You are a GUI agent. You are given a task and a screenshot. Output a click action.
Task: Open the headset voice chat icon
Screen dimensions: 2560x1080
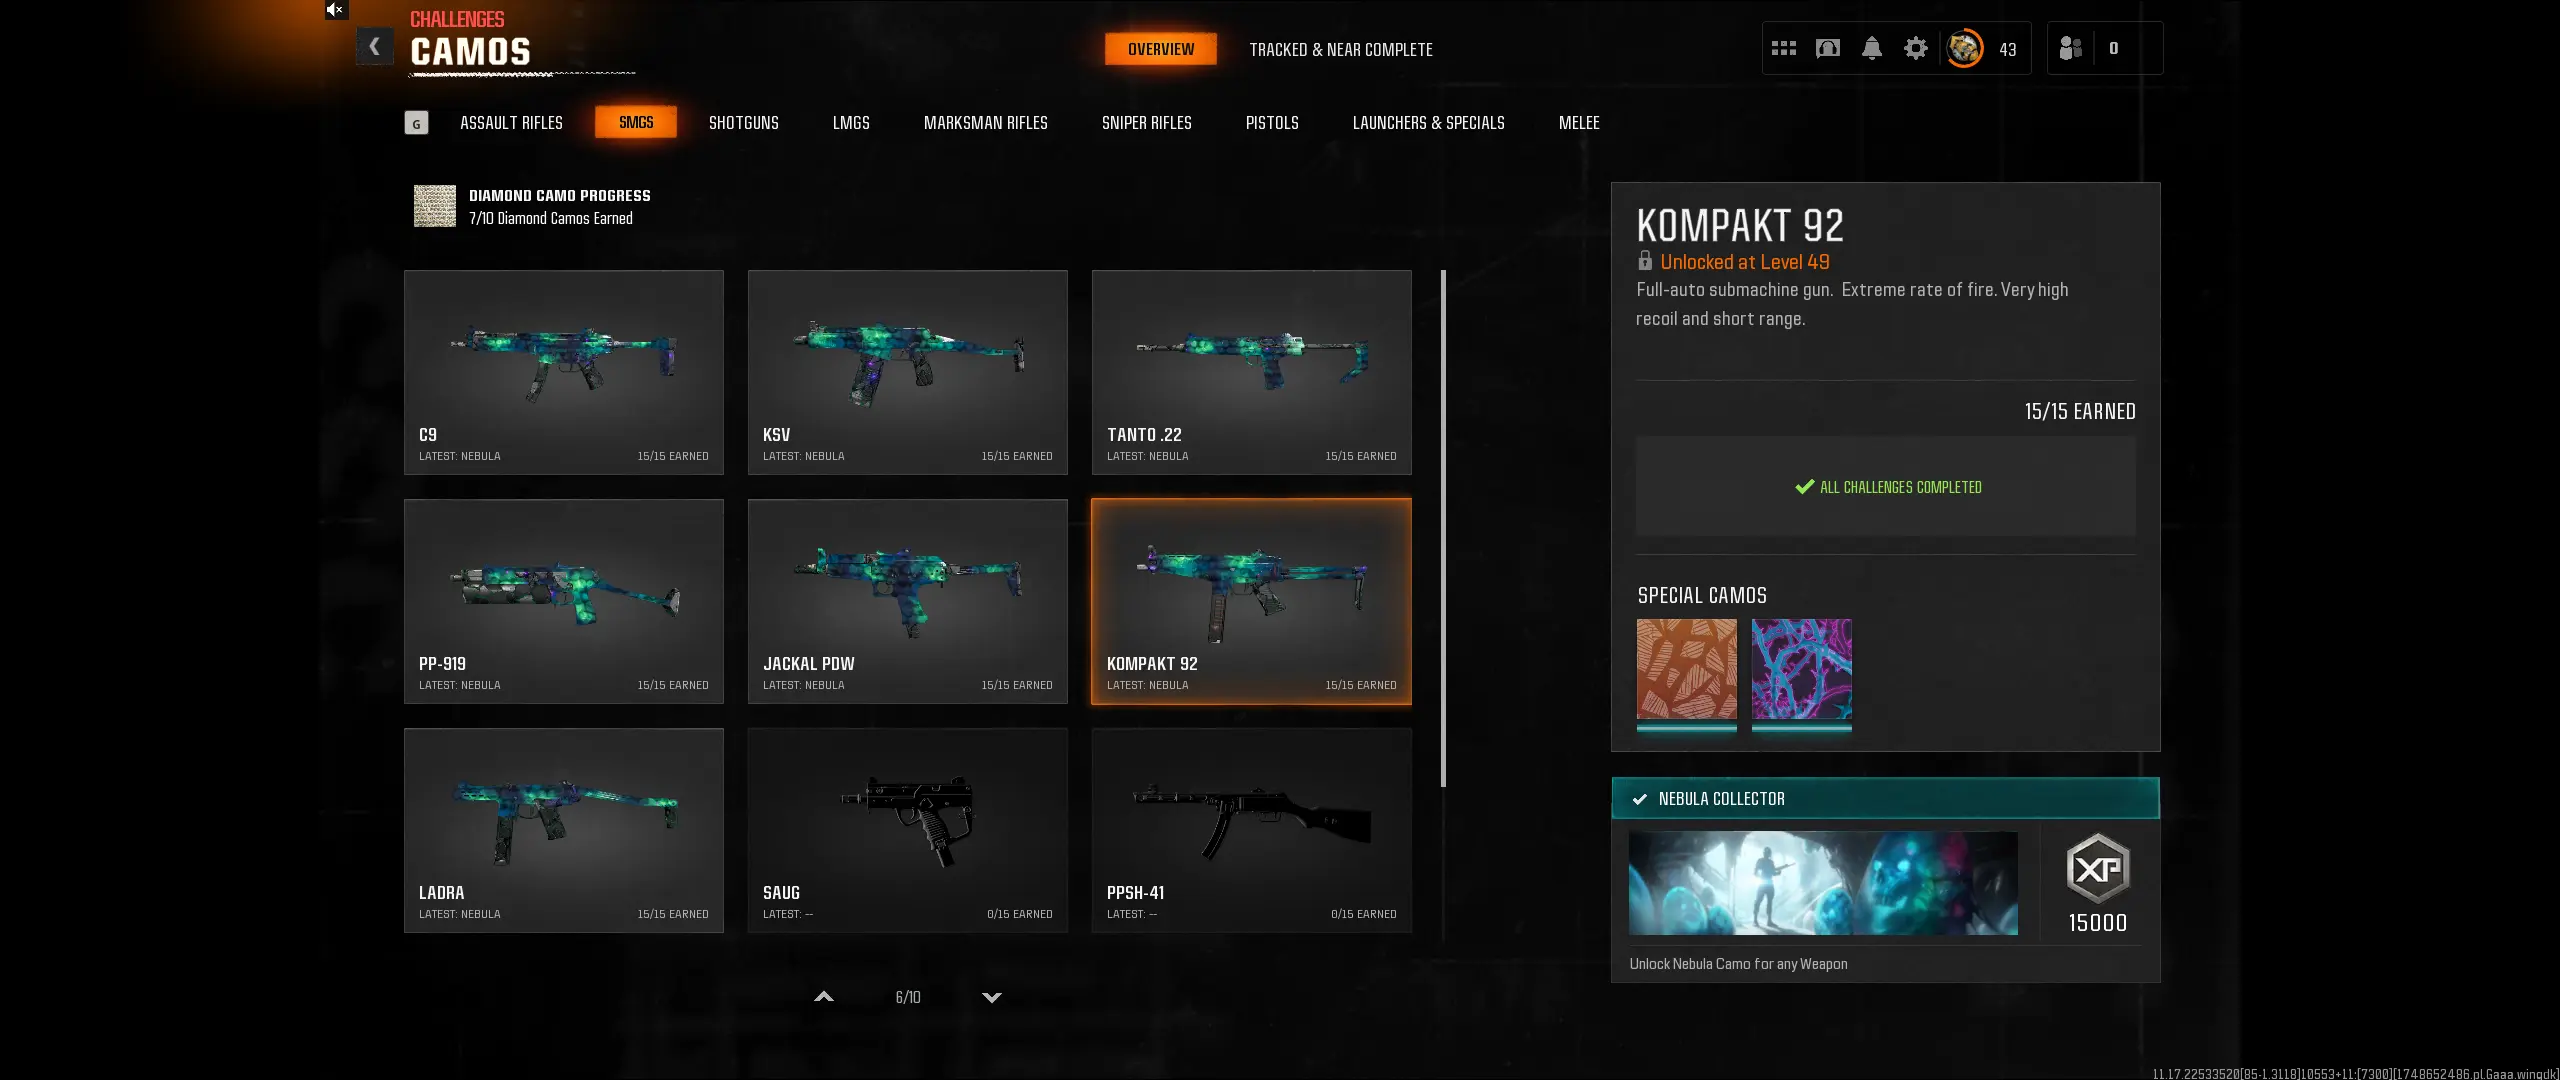coord(1828,48)
